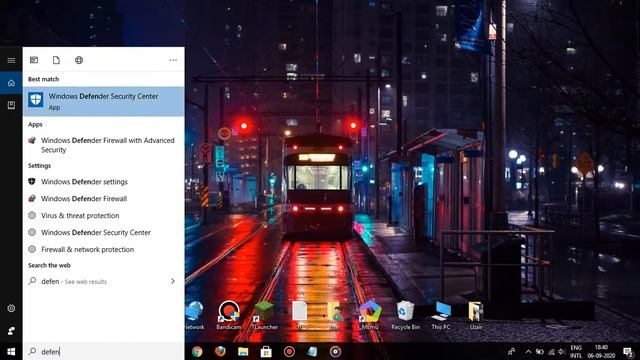The image size is (640, 360).
Task: Open Action Center notifications icon
Action: pos(629,351)
